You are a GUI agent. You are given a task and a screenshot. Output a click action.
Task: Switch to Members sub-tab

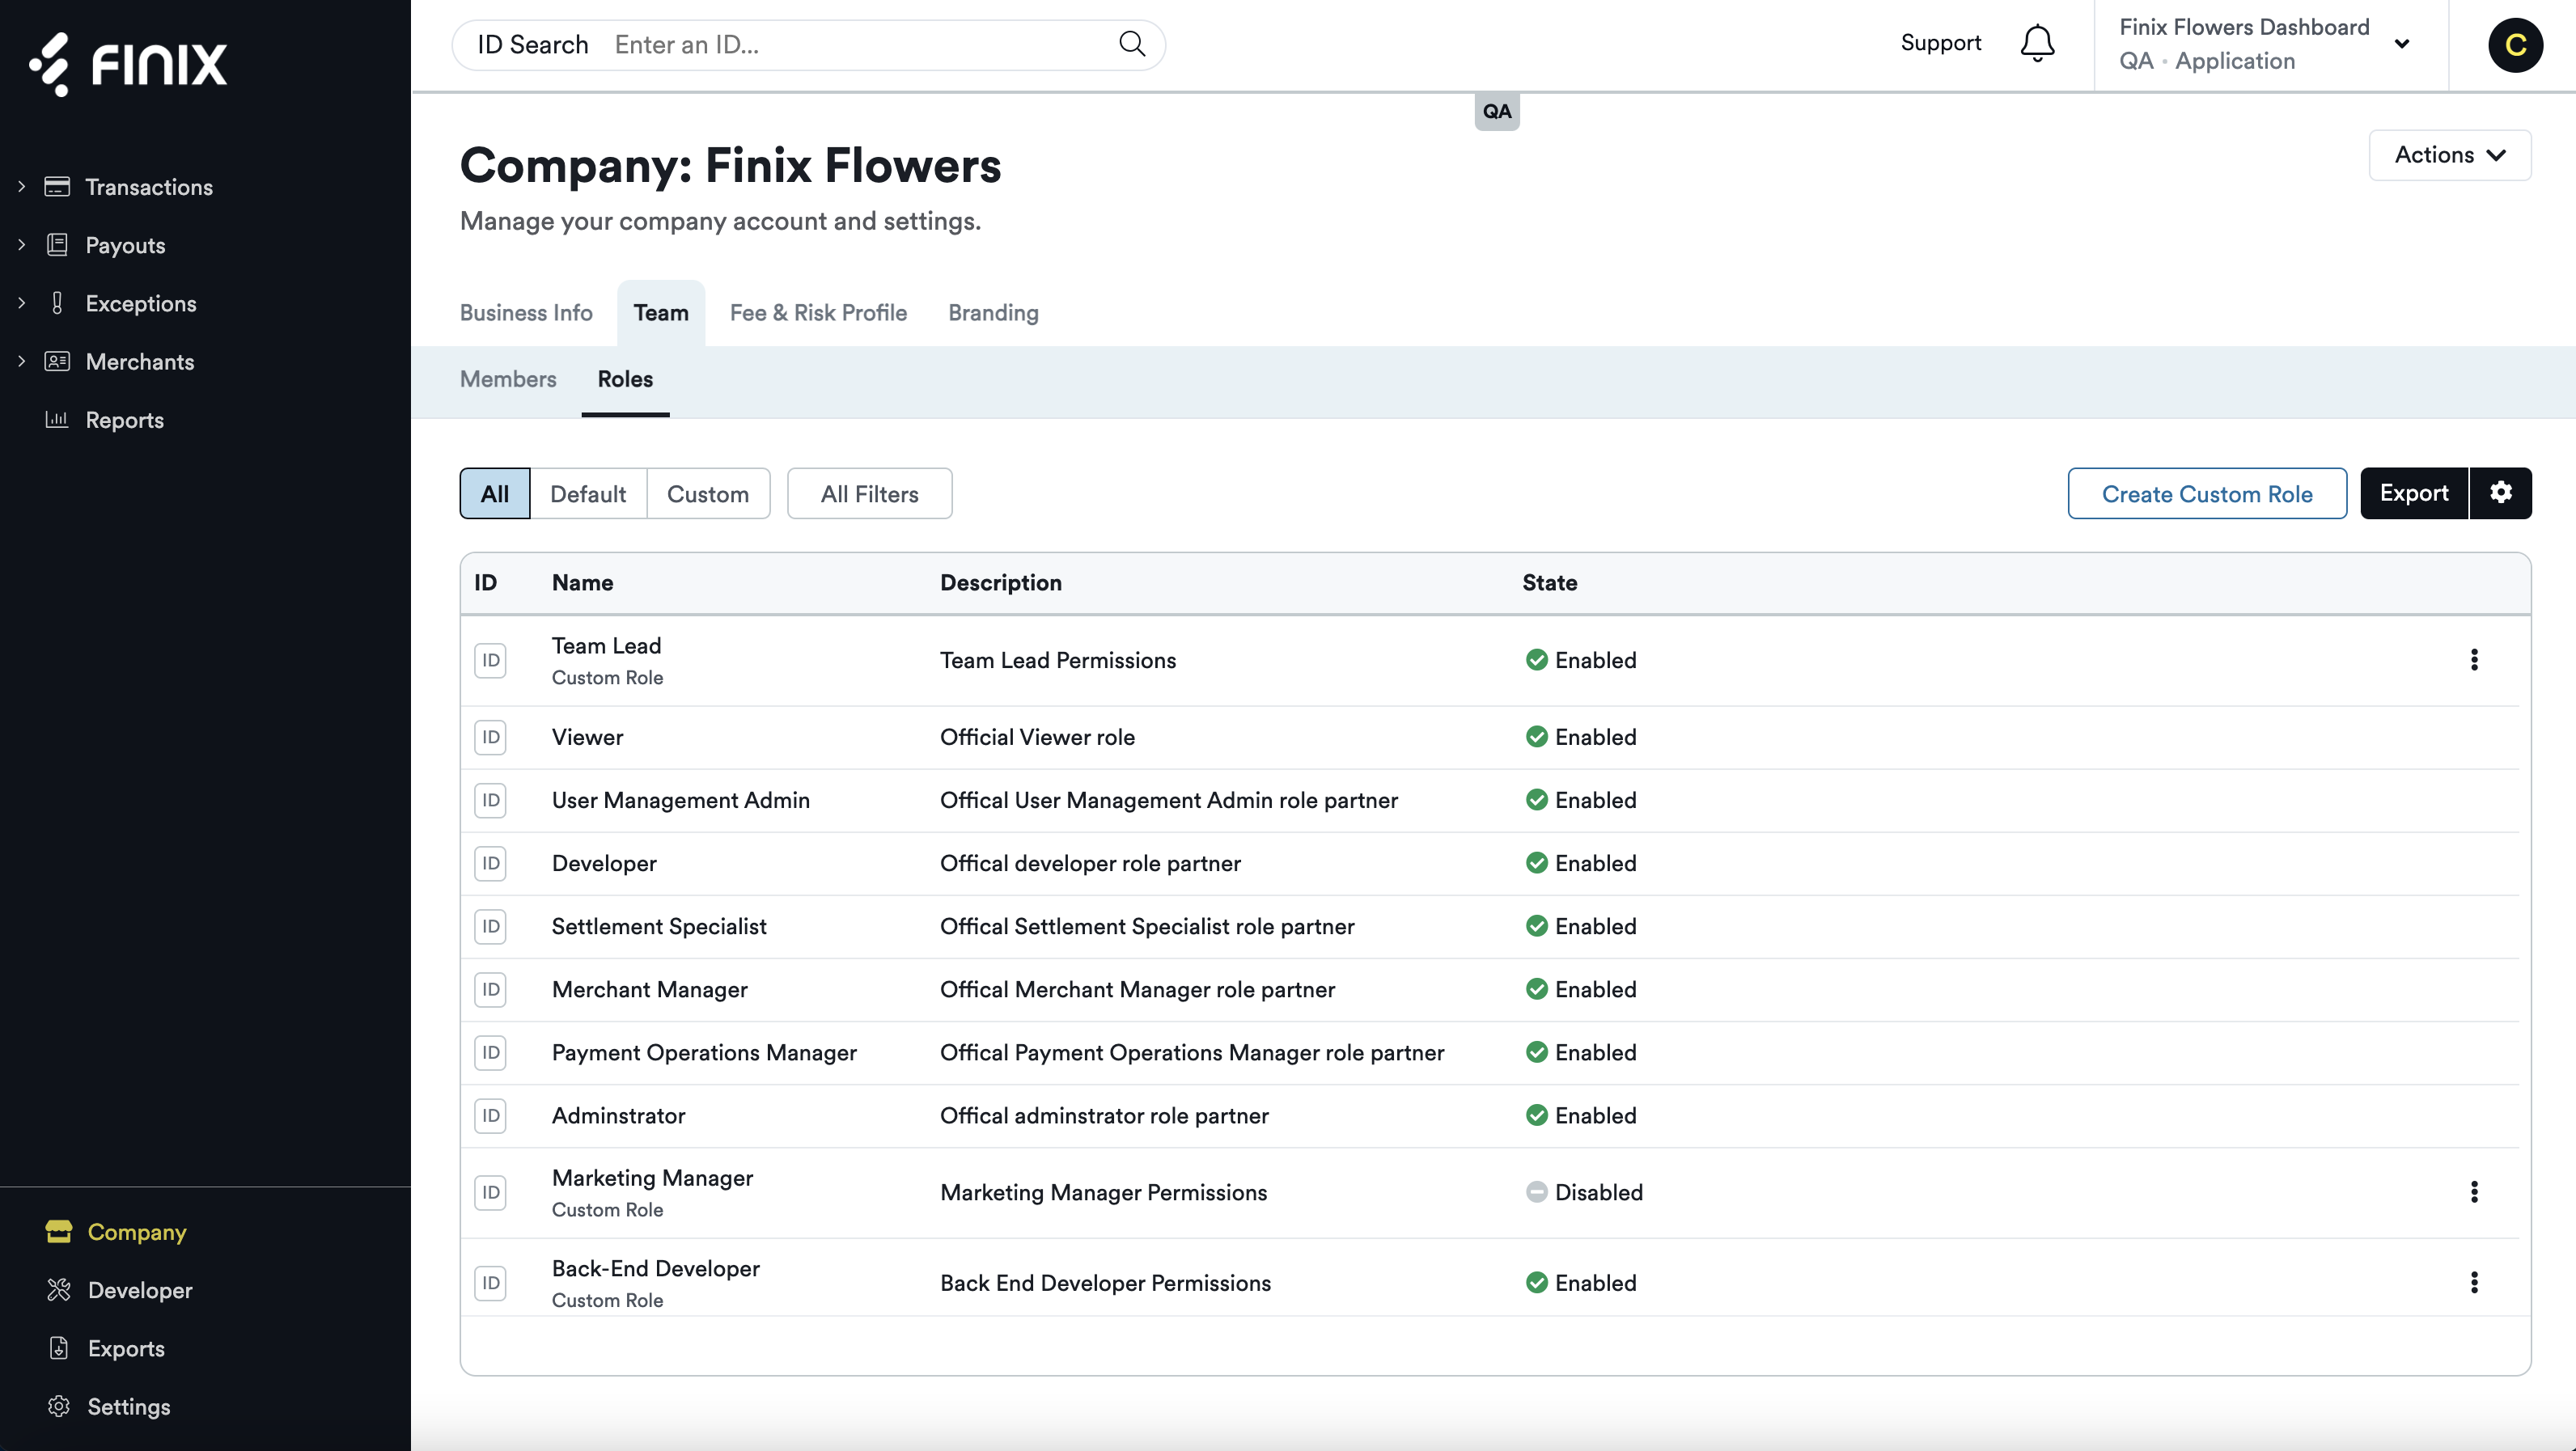(x=508, y=379)
